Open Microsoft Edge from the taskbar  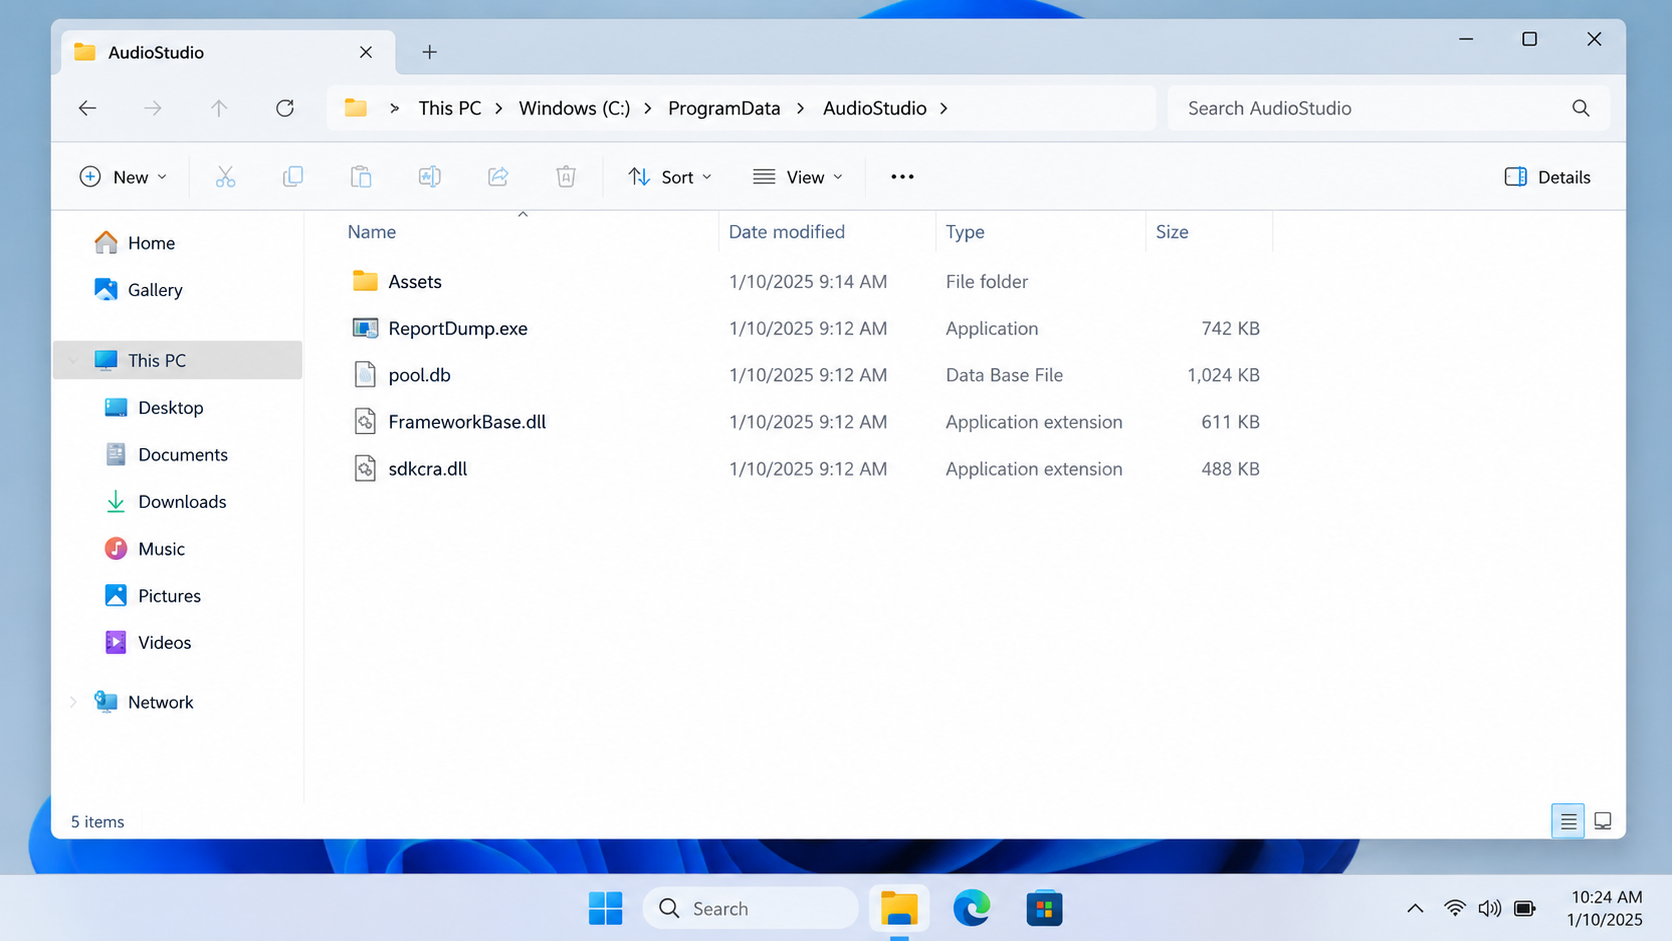click(971, 908)
